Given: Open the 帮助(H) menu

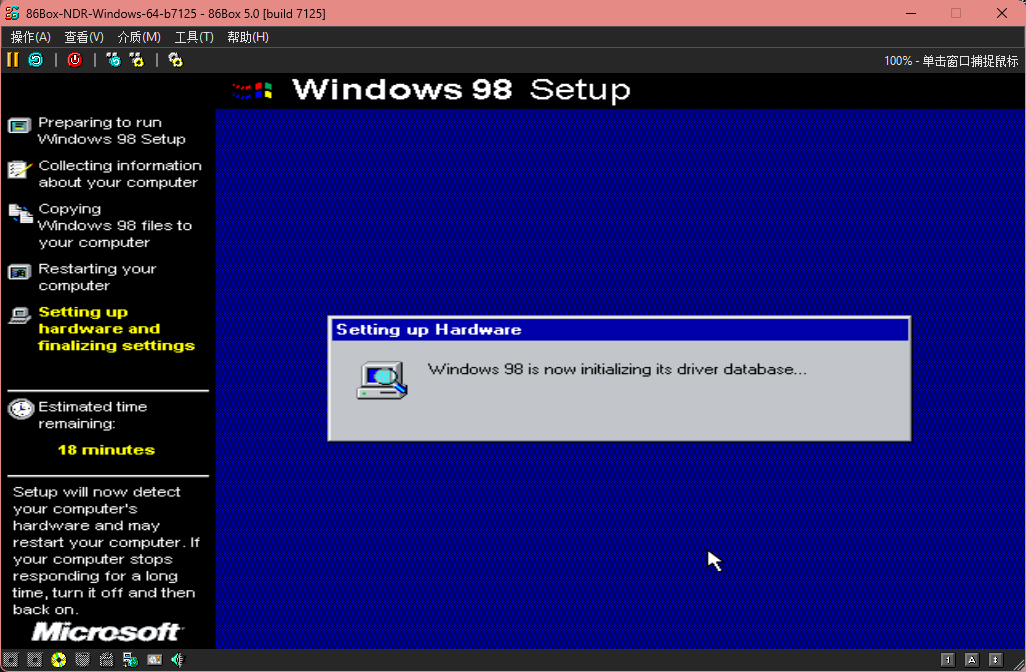Looking at the screenshot, I should point(248,37).
